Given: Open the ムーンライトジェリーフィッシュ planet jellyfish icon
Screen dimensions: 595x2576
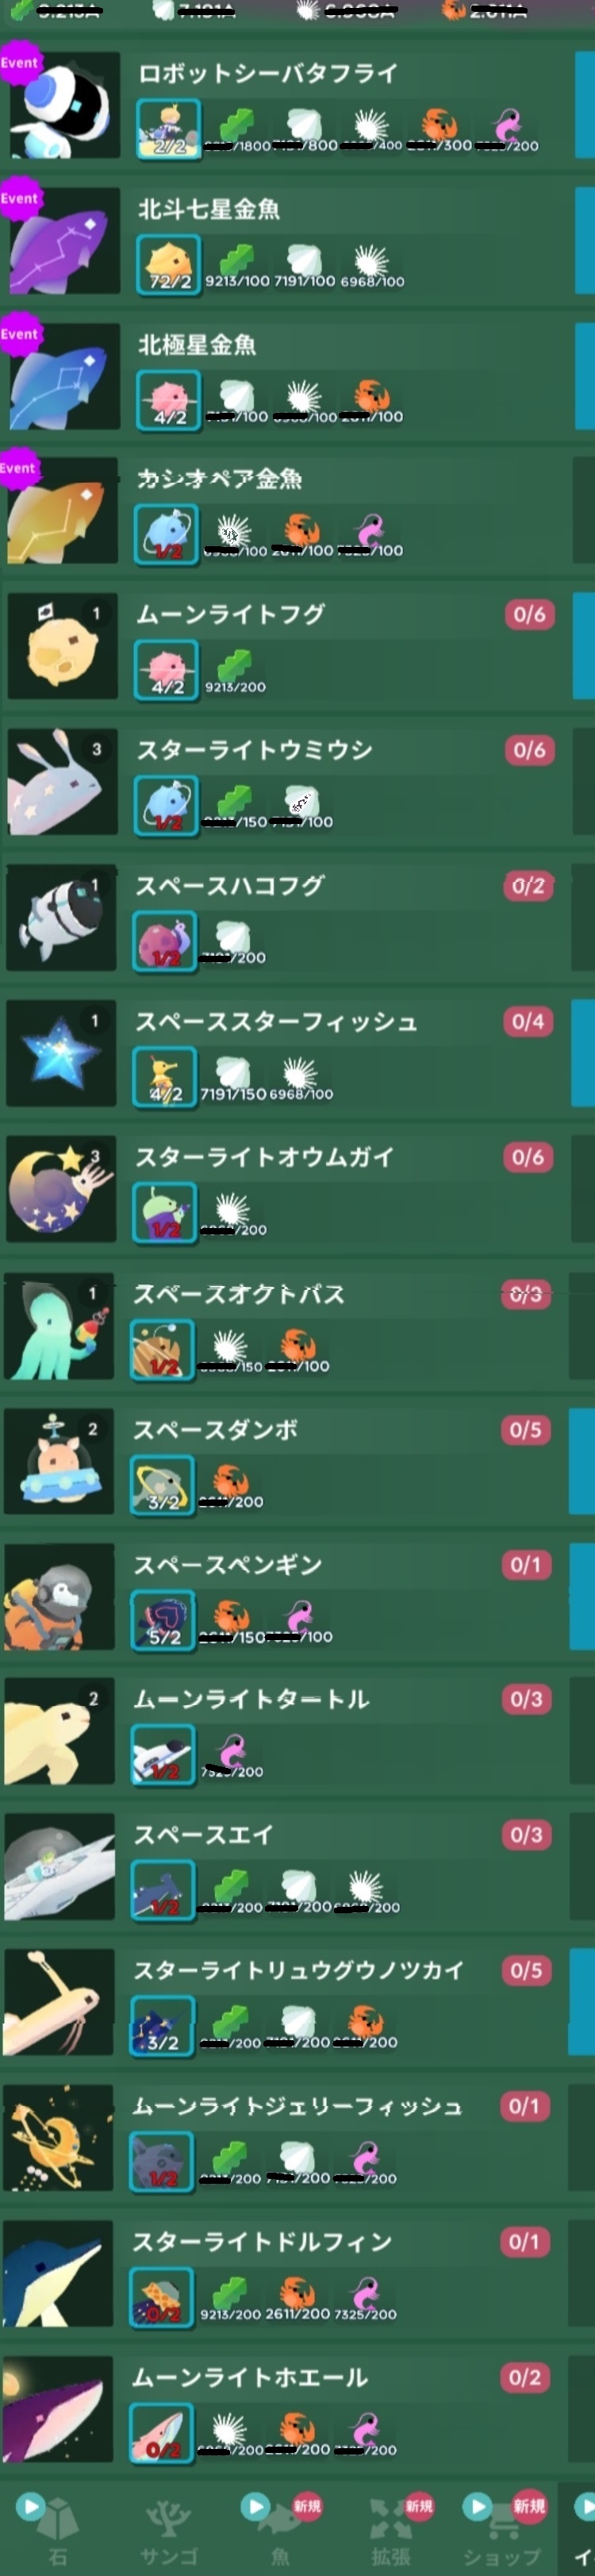Looking at the screenshot, I should tap(58, 2138).
